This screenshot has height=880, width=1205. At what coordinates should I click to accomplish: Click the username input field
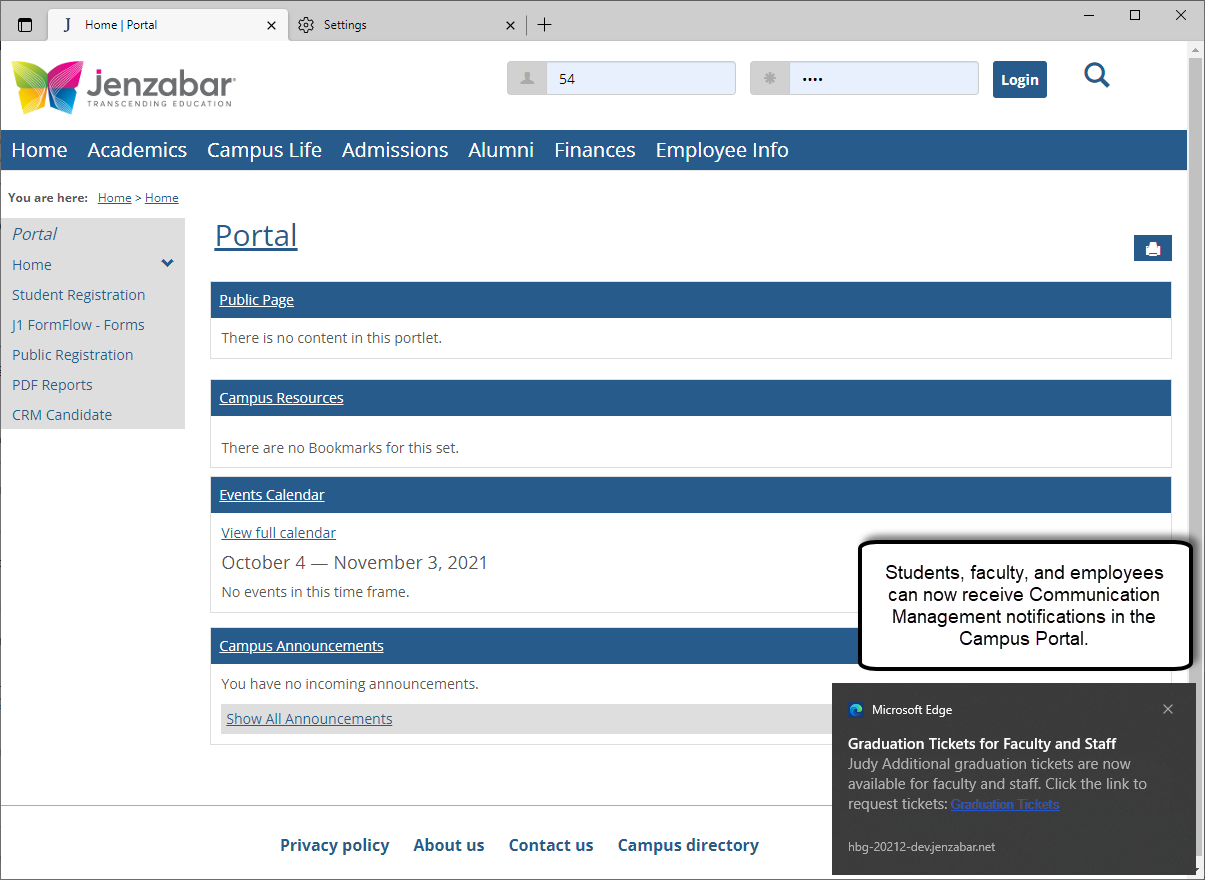pyautogui.click(x=640, y=78)
